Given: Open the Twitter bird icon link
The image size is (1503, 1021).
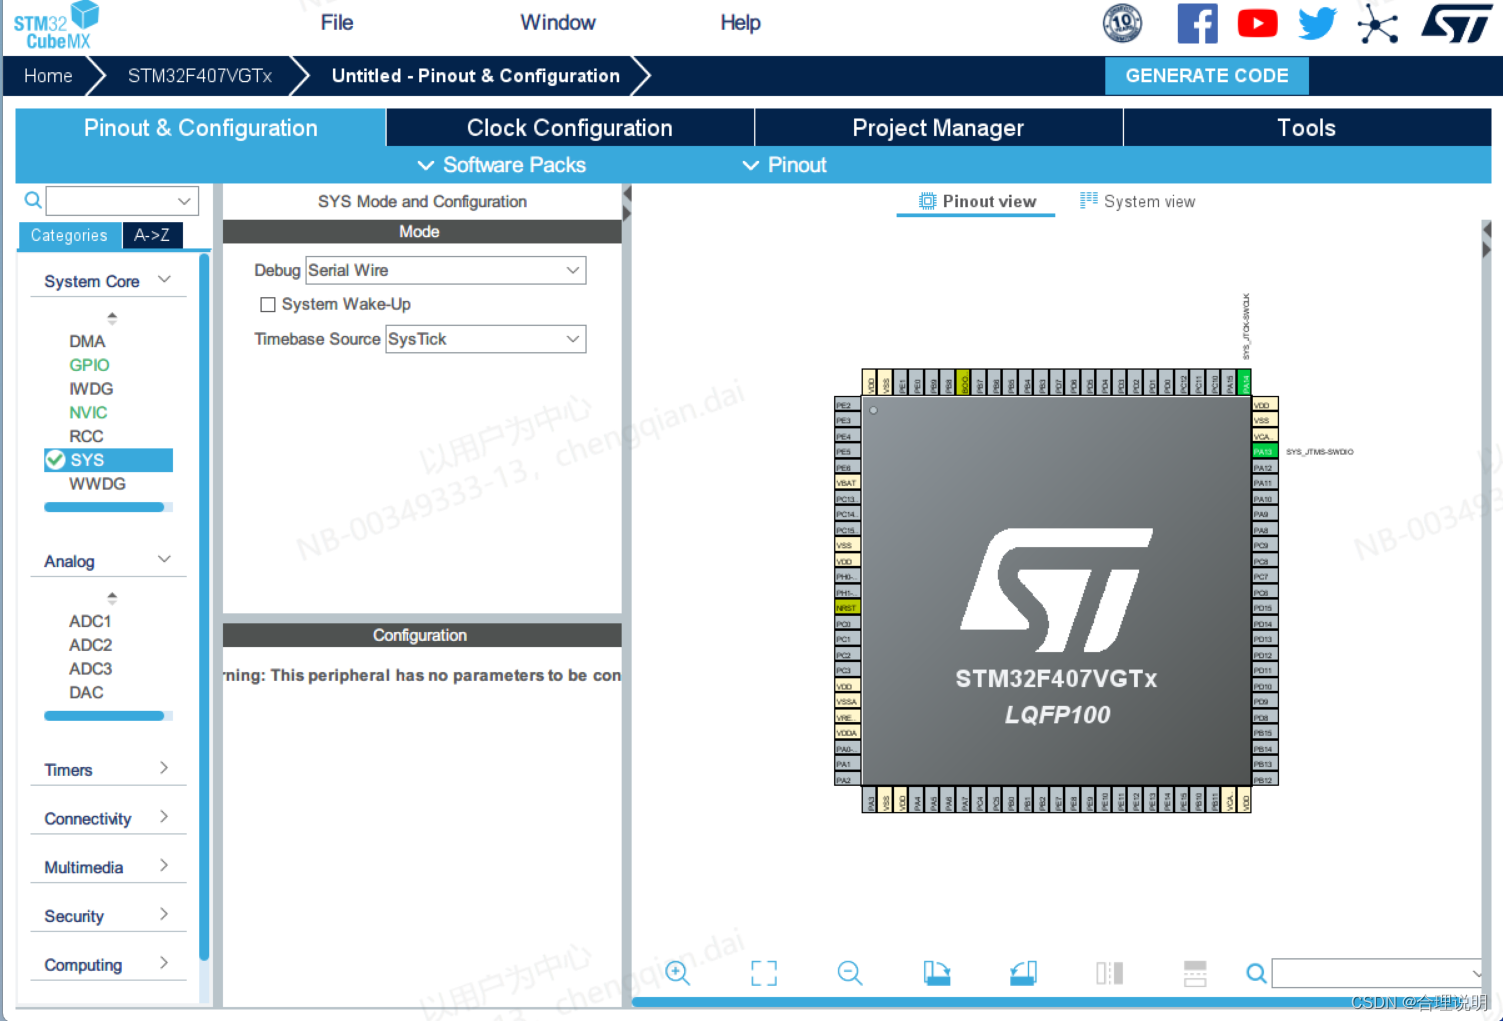Looking at the screenshot, I should (1317, 23).
